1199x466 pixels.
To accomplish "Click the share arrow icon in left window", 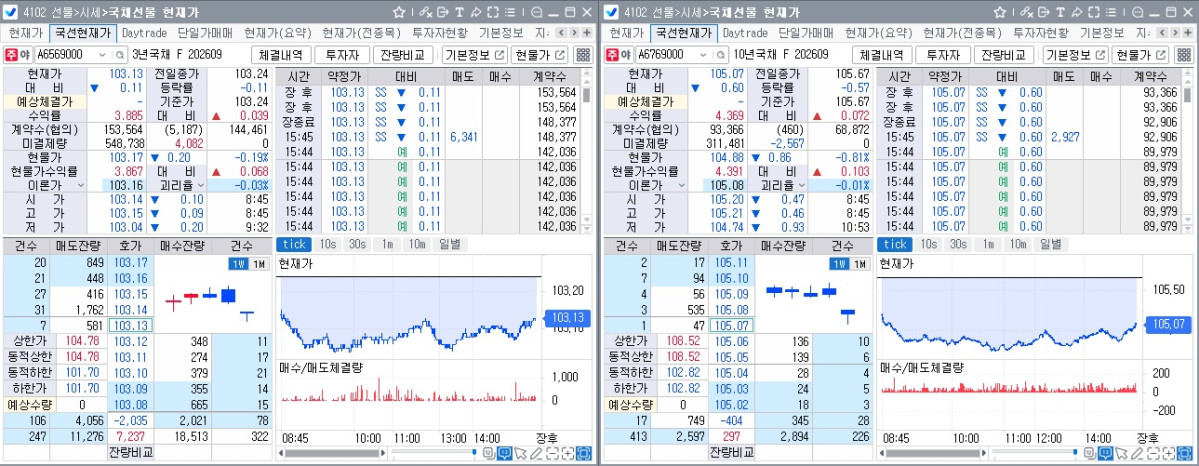I will pos(476,12).
